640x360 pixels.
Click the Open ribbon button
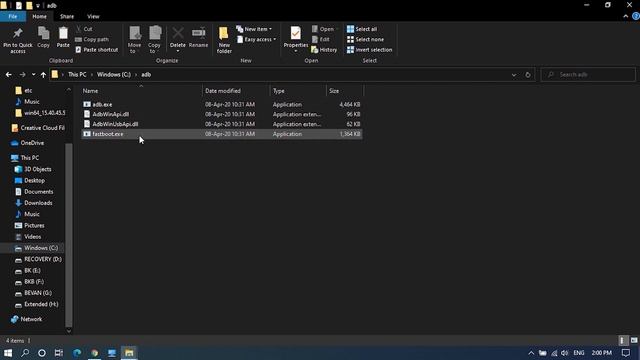coord(324,29)
